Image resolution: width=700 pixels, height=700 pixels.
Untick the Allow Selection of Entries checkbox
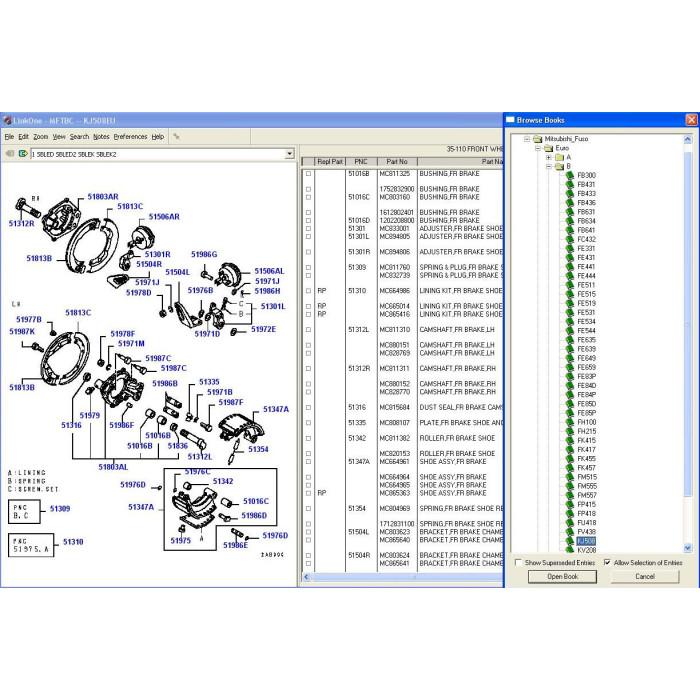607,562
